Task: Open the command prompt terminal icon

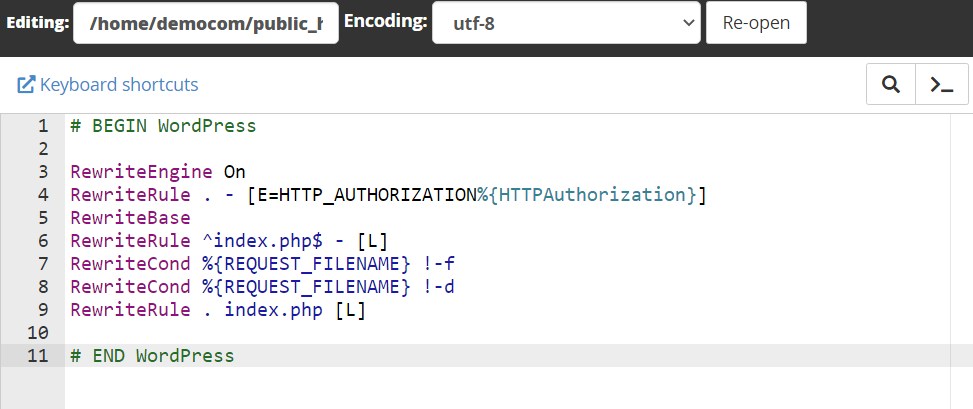Action: click(941, 85)
